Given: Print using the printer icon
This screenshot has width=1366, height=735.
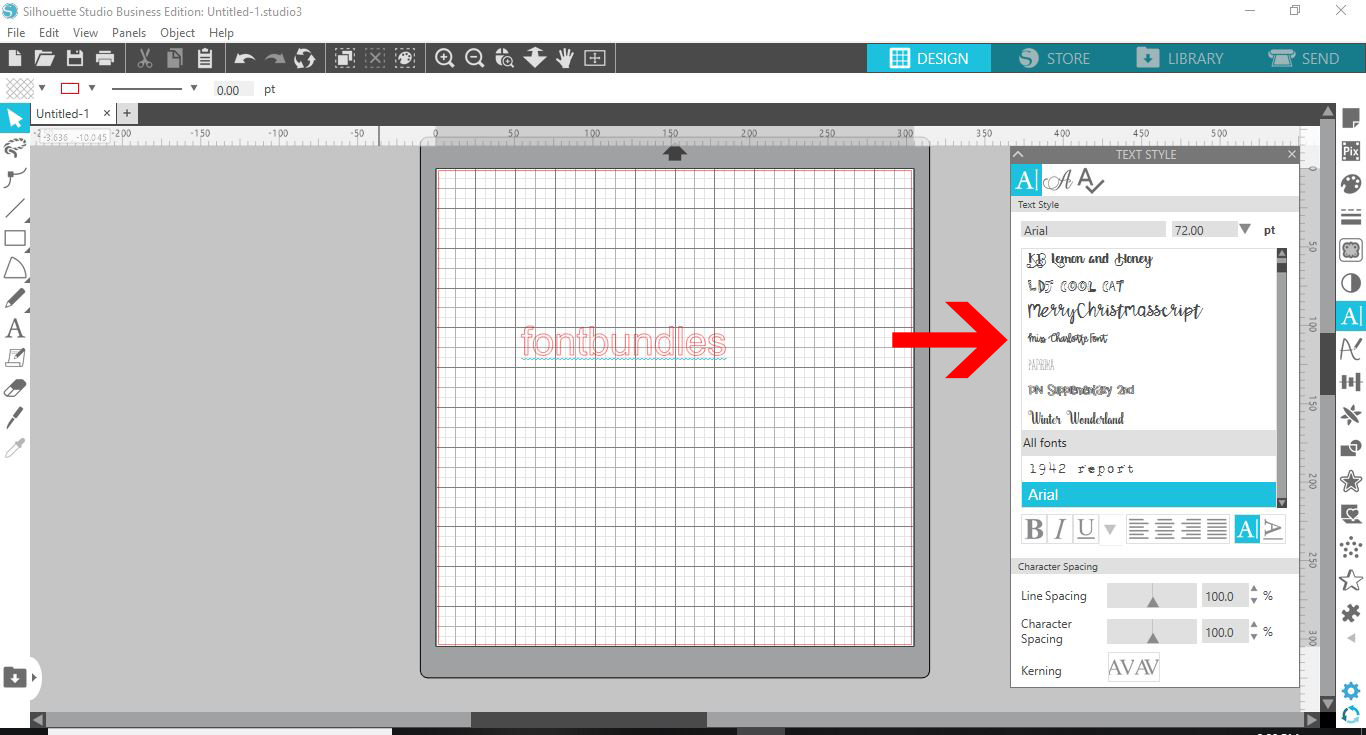Looking at the screenshot, I should (x=104, y=58).
